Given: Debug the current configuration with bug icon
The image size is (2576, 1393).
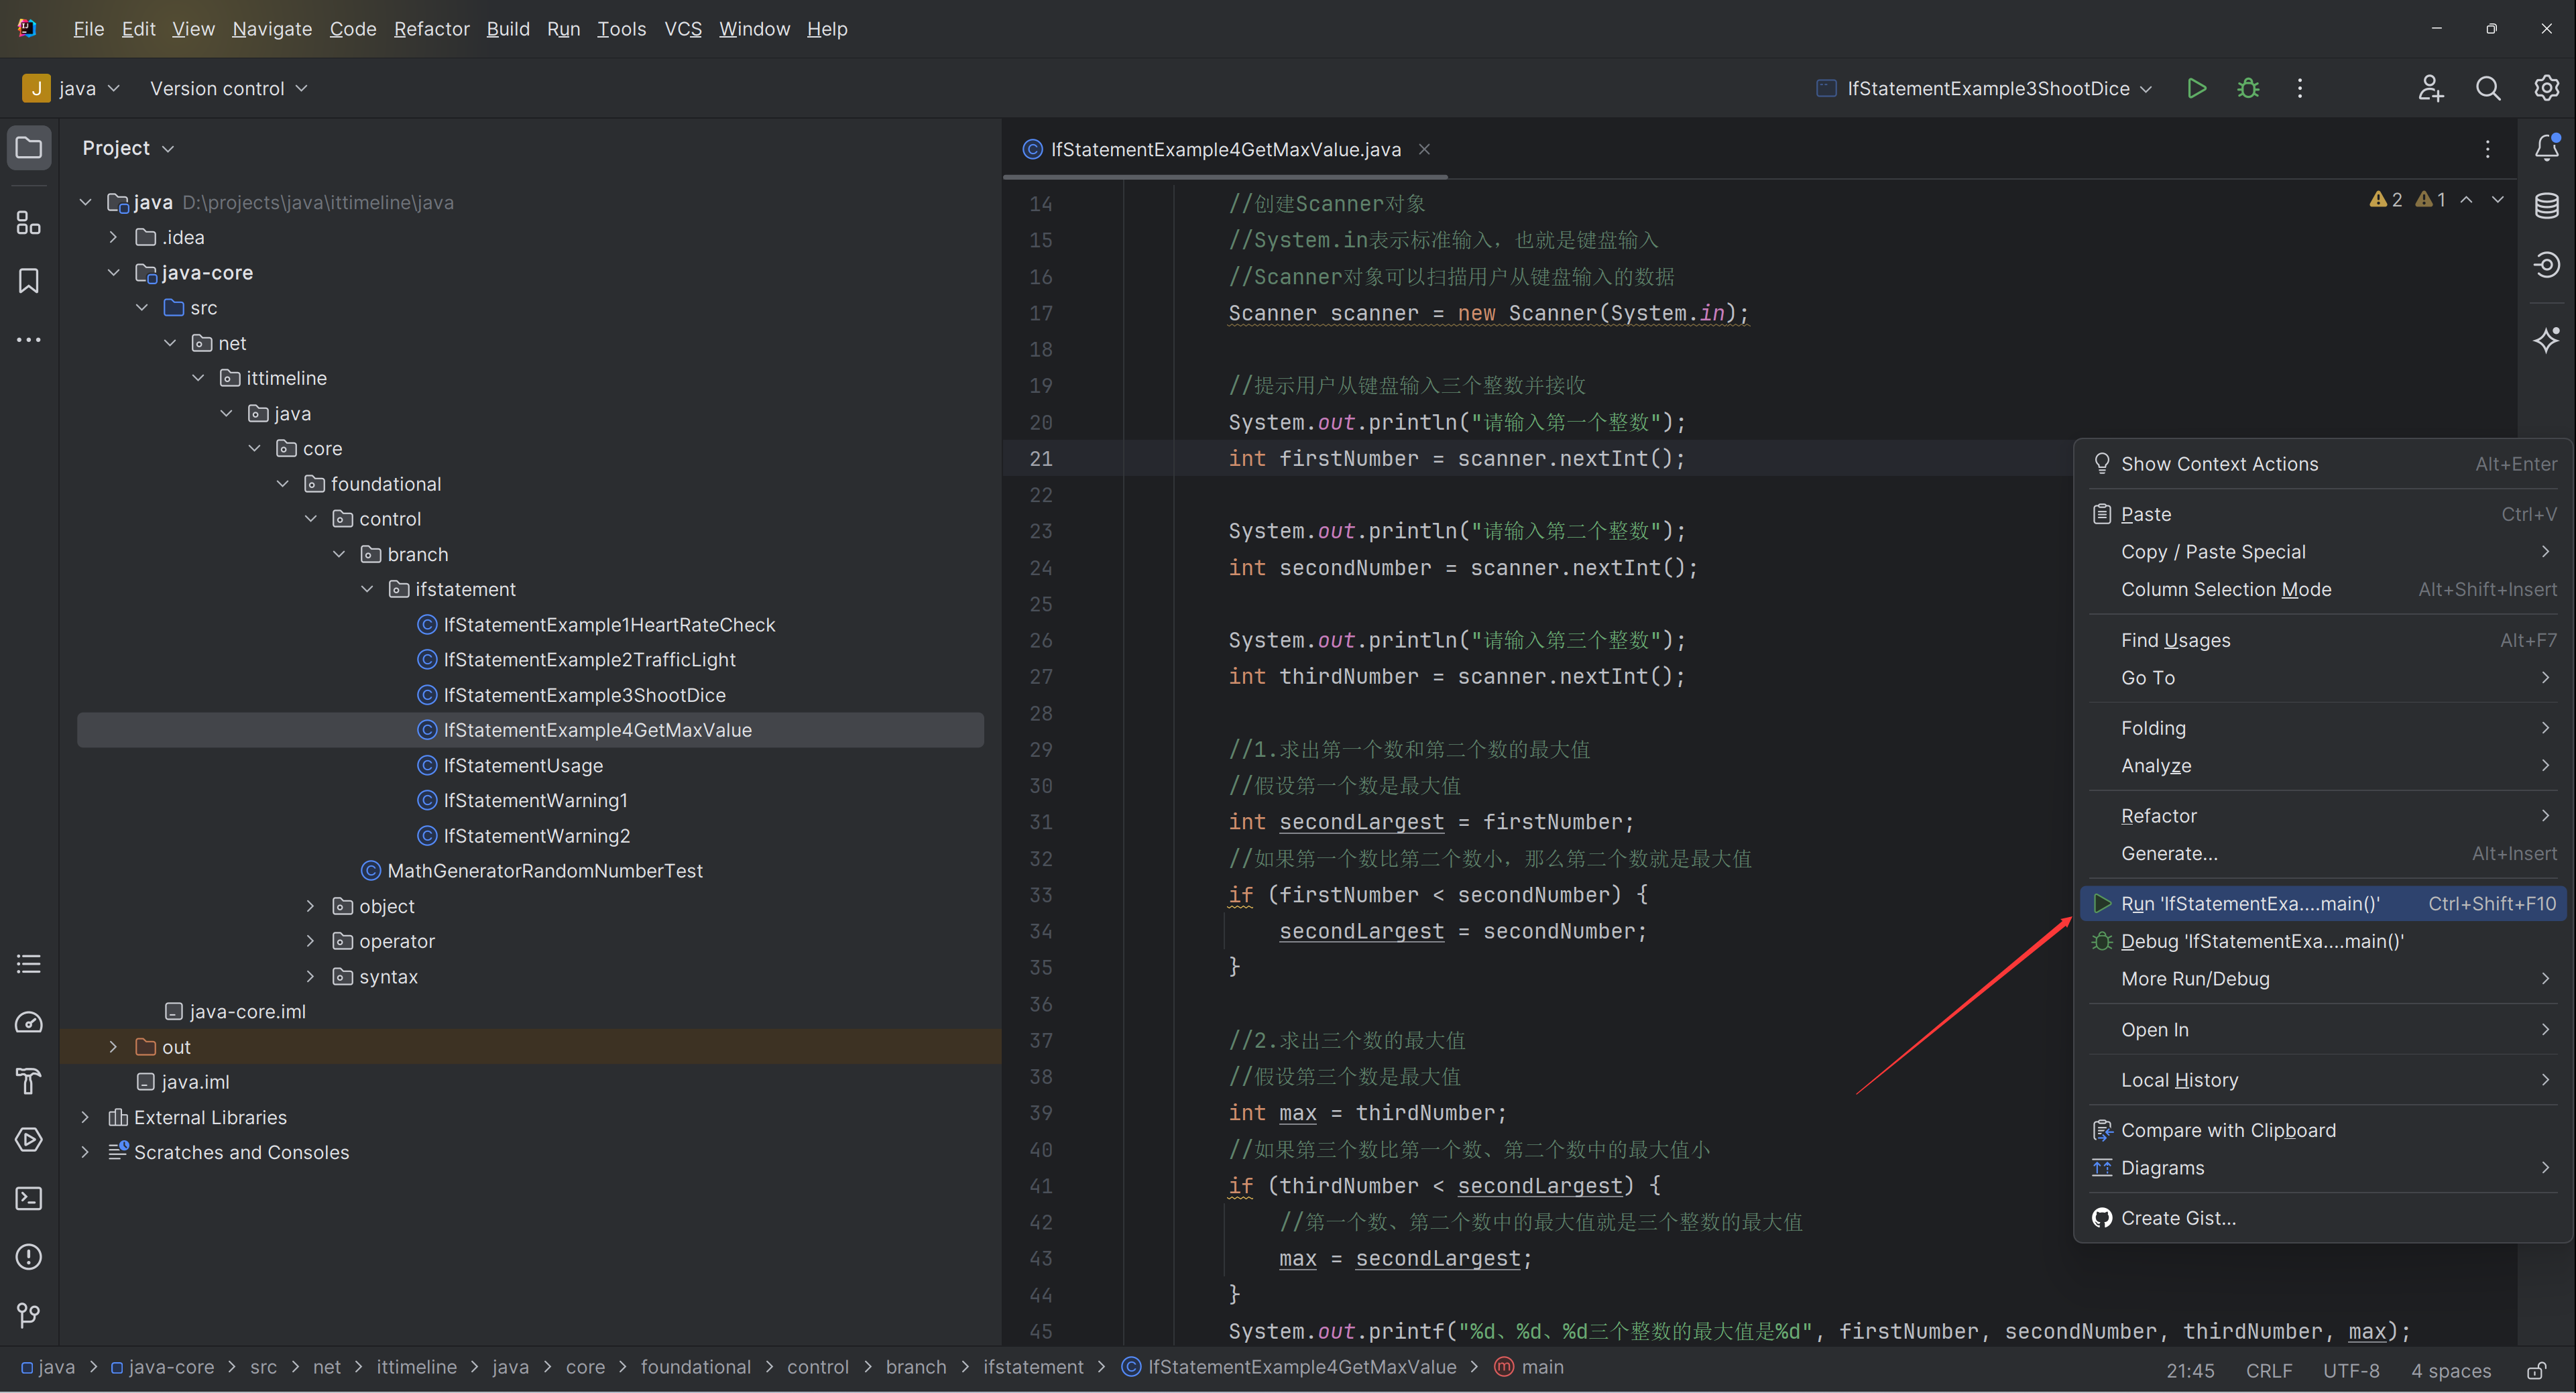Looking at the screenshot, I should [2248, 88].
